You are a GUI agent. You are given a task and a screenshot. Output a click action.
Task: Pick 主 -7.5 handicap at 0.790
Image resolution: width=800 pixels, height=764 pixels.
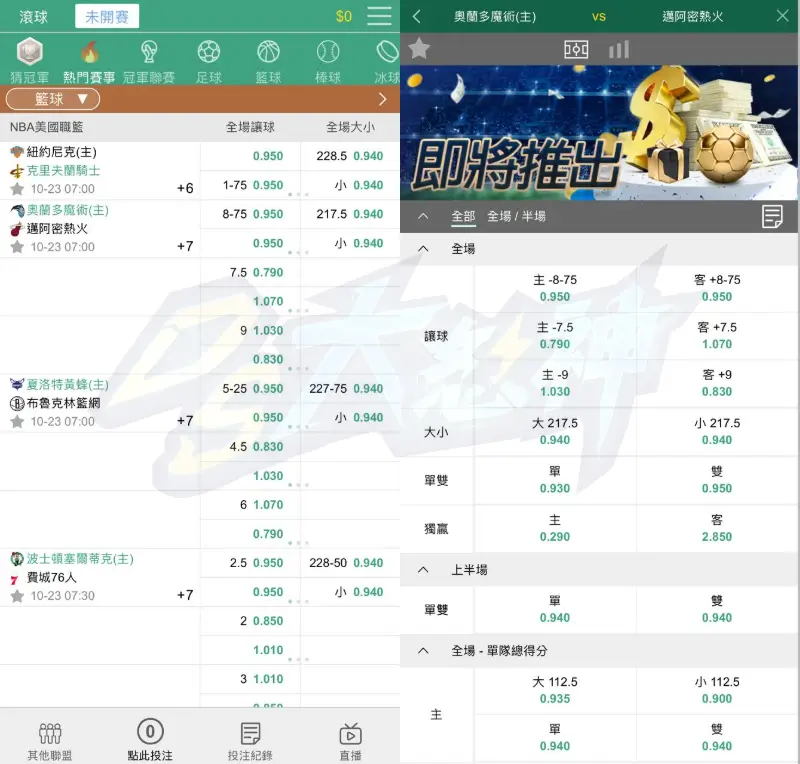point(555,336)
